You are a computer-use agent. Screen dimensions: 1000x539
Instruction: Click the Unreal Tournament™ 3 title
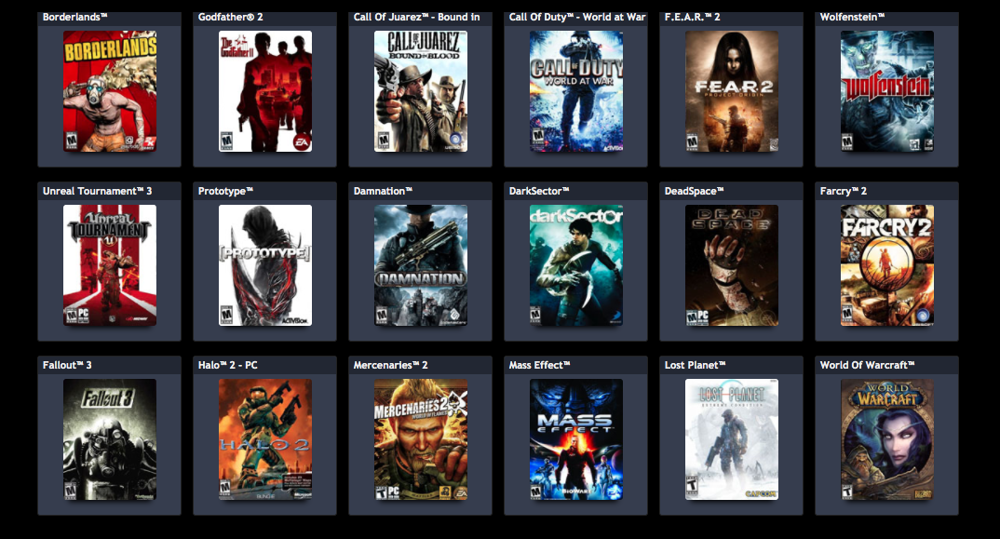pos(97,191)
